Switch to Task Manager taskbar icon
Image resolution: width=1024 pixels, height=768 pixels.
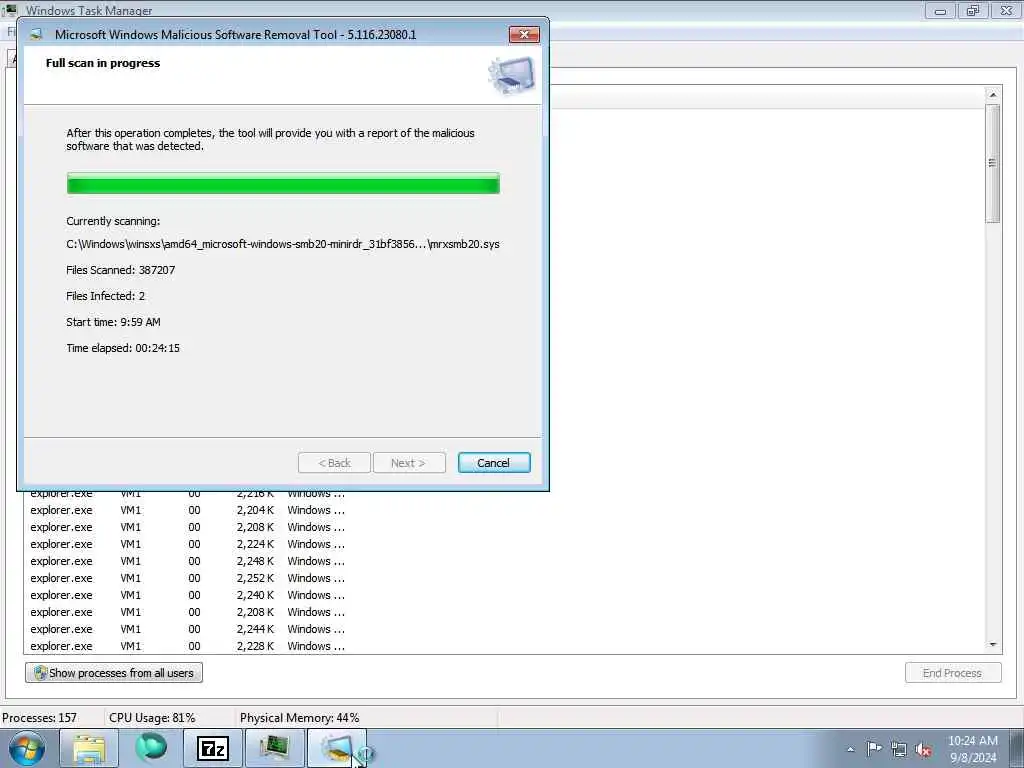coord(274,748)
